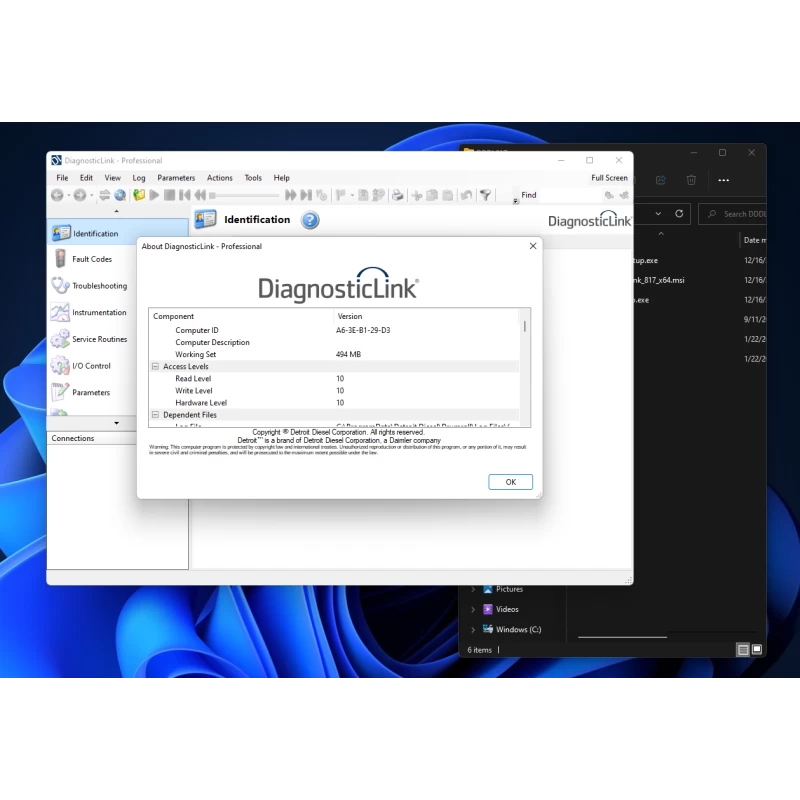Select I/O Control in the side panel
800x800 pixels.
92,366
